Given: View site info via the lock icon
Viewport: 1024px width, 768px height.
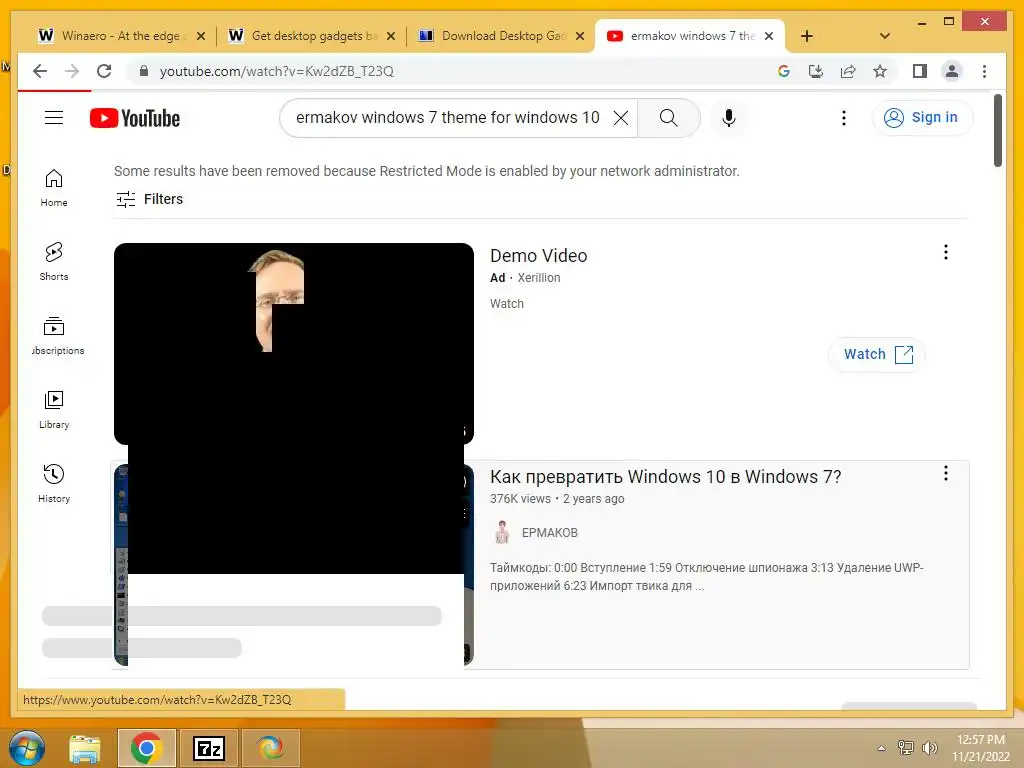Looking at the screenshot, I should coord(144,71).
